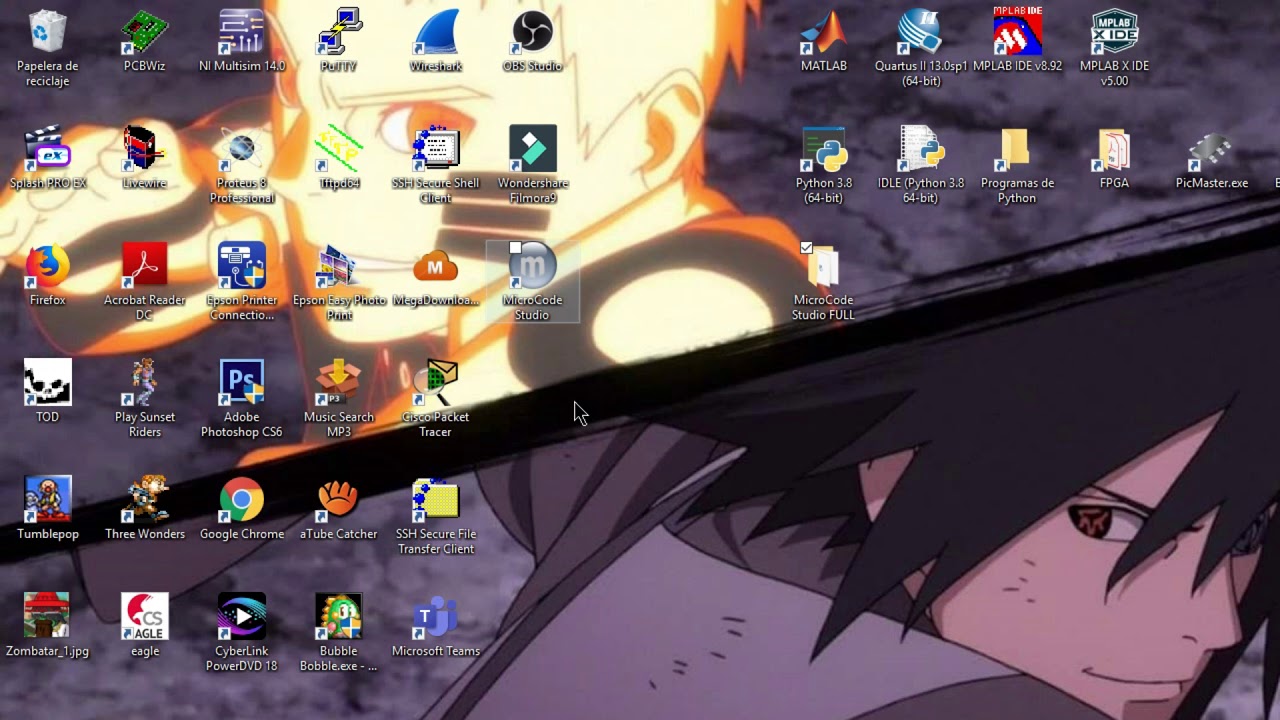Click the CS Eagle shortcut icon
This screenshot has width=1280, height=720.
point(144,617)
